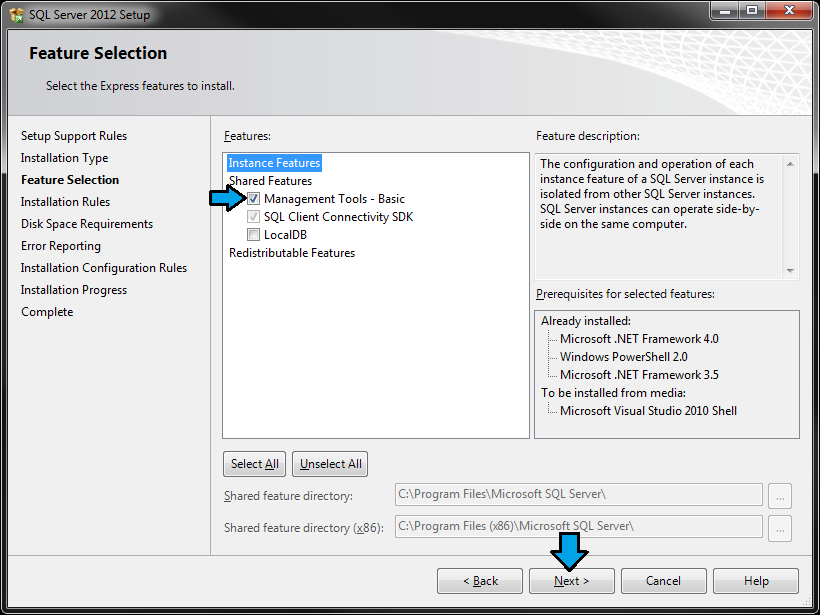The width and height of the screenshot is (820, 615).
Task: Click Microsoft .NET Framework 3.5 prerequisite
Action: [639, 375]
